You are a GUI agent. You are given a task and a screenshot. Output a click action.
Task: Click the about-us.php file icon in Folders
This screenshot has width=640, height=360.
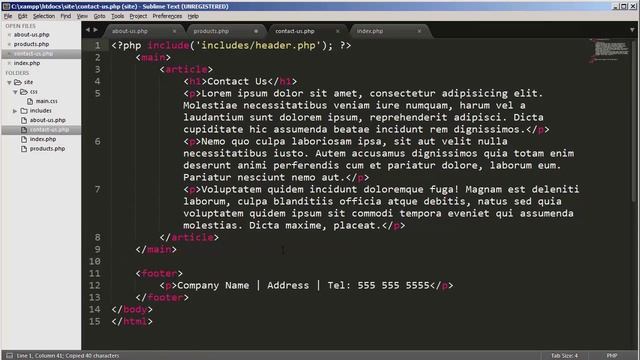(24, 120)
